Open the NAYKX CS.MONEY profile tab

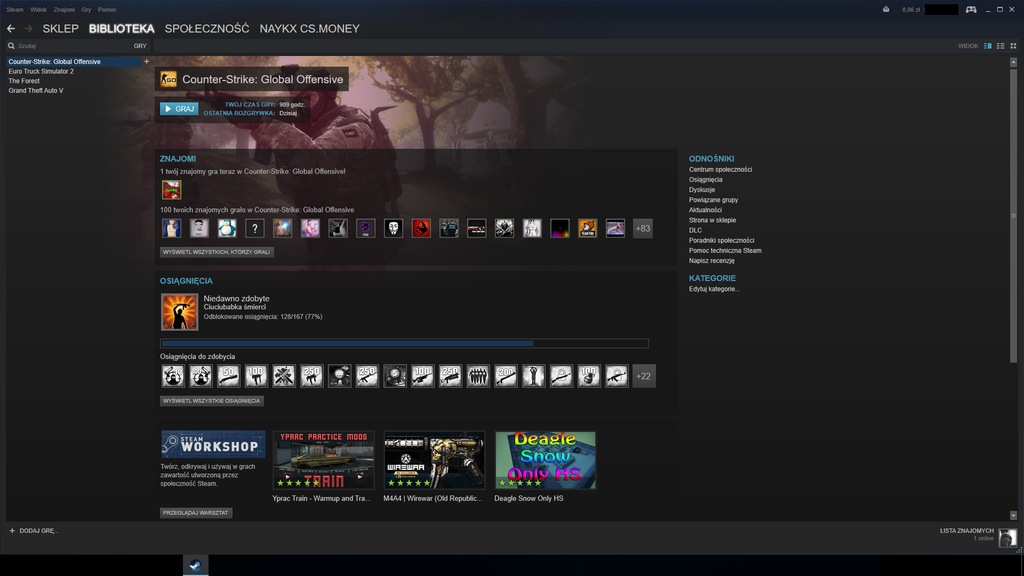[310, 29]
